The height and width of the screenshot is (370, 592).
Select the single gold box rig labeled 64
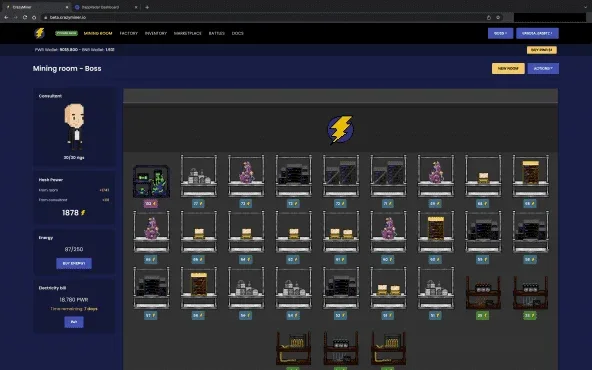coord(246,231)
